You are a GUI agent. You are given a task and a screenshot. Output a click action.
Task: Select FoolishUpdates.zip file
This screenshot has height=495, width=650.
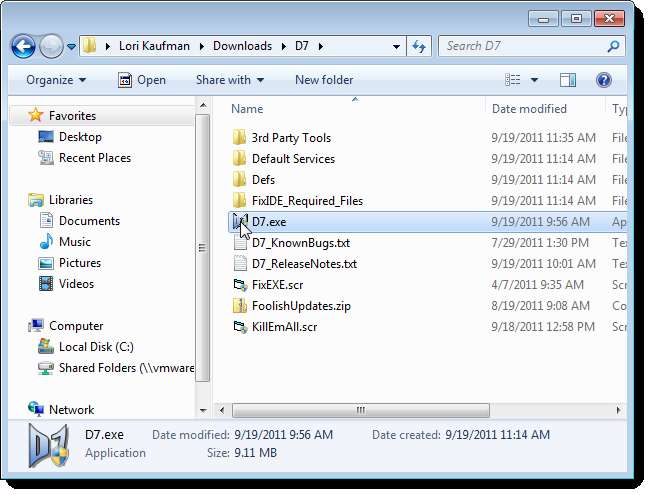click(301, 306)
